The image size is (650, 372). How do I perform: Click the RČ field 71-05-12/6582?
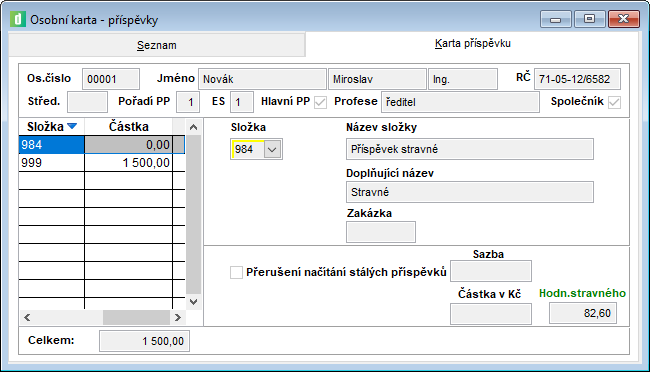click(577, 79)
